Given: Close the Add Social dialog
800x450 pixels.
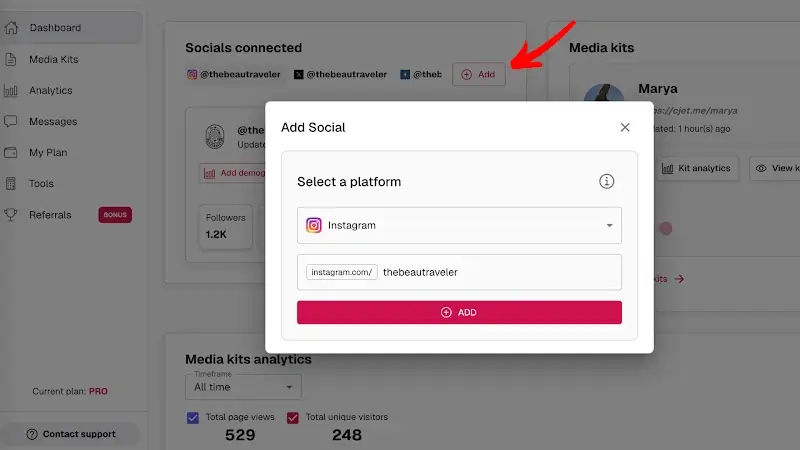Looking at the screenshot, I should coord(625,127).
